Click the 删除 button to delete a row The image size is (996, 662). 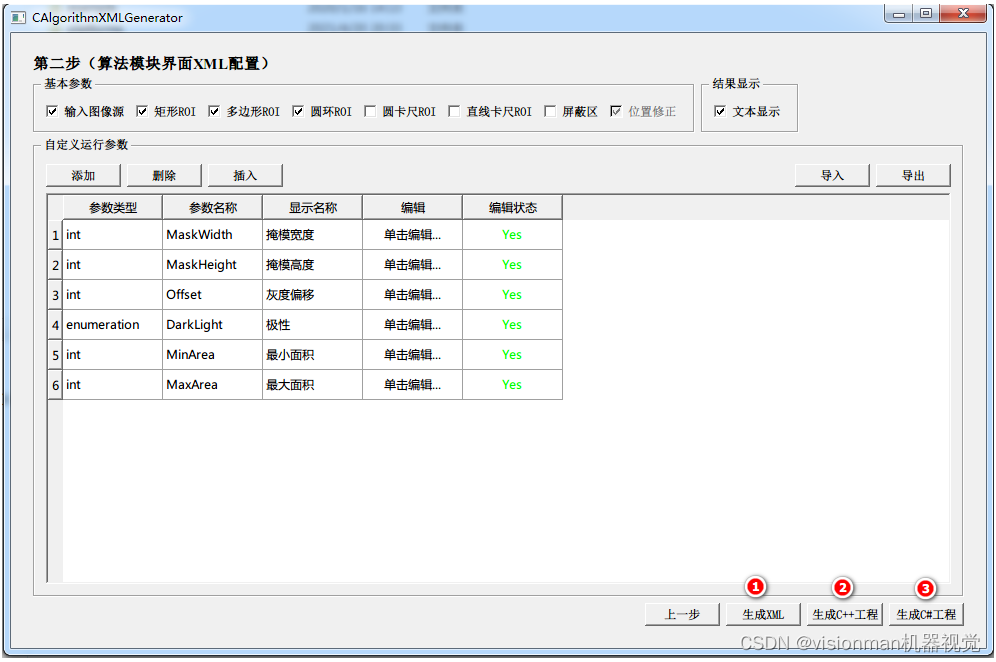point(163,175)
